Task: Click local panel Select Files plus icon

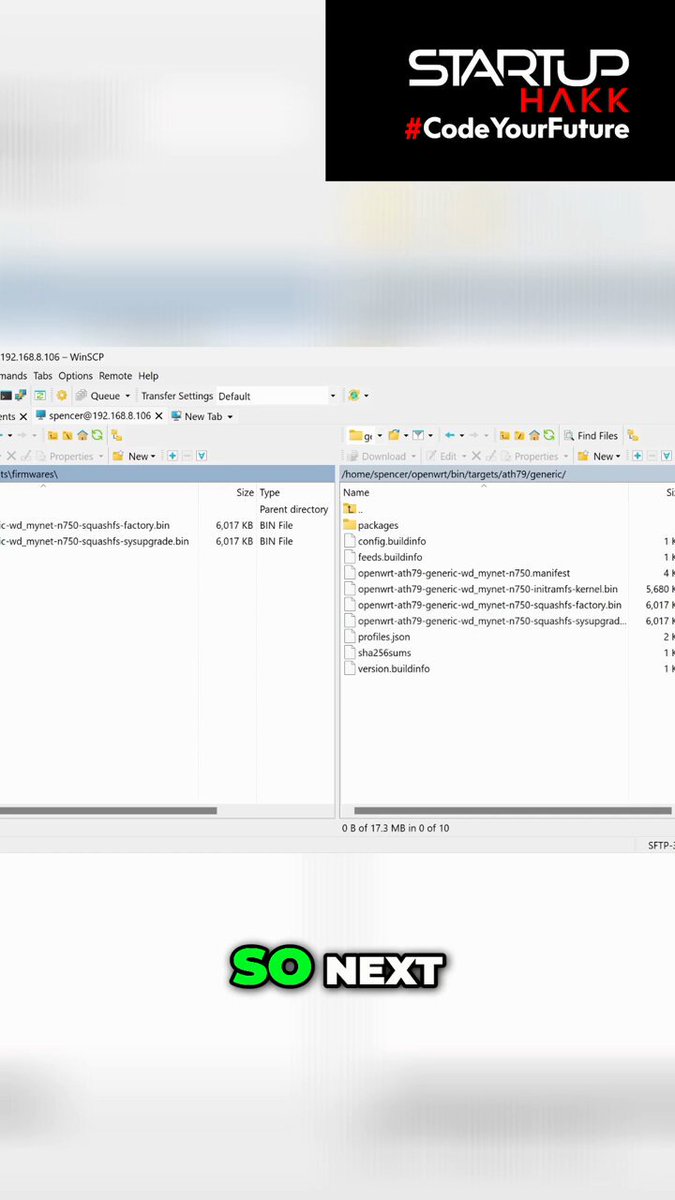Action: 172,456
